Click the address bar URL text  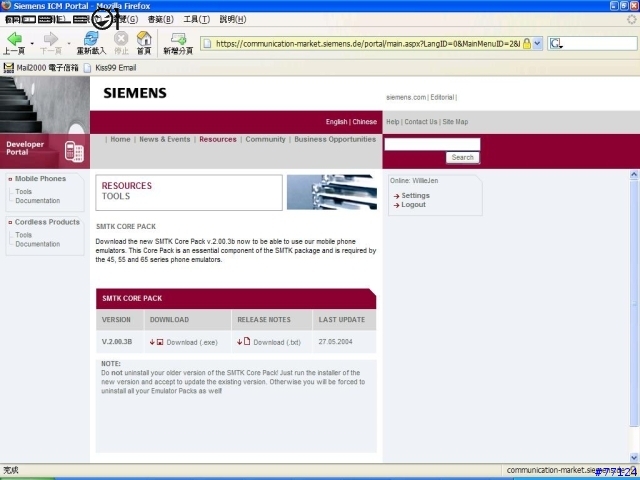click(368, 43)
